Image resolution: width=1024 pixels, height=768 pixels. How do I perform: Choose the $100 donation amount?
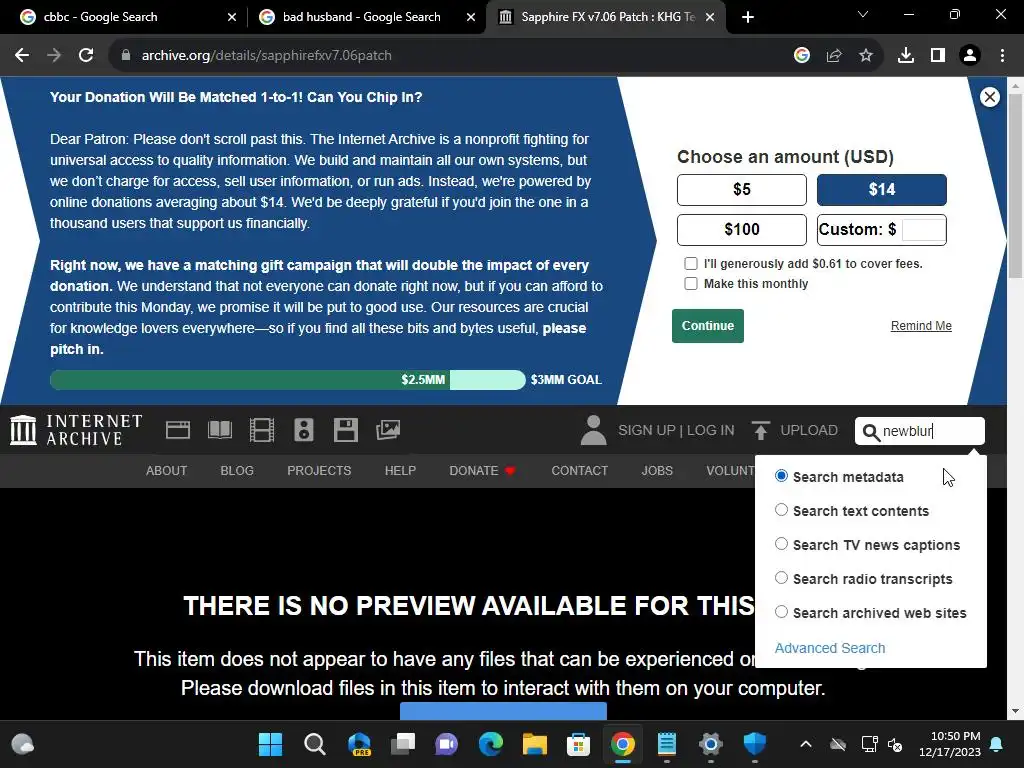[742, 230]
